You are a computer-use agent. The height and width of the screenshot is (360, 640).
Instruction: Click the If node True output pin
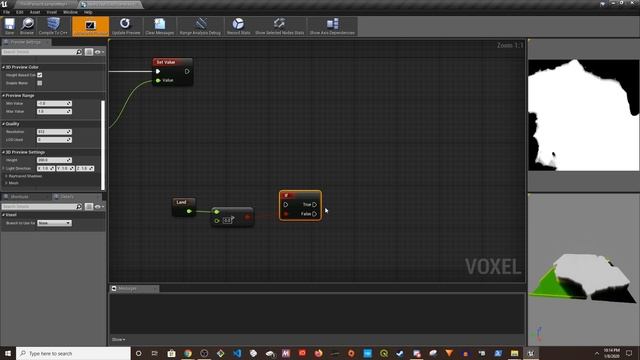click(x=314, y=204)
